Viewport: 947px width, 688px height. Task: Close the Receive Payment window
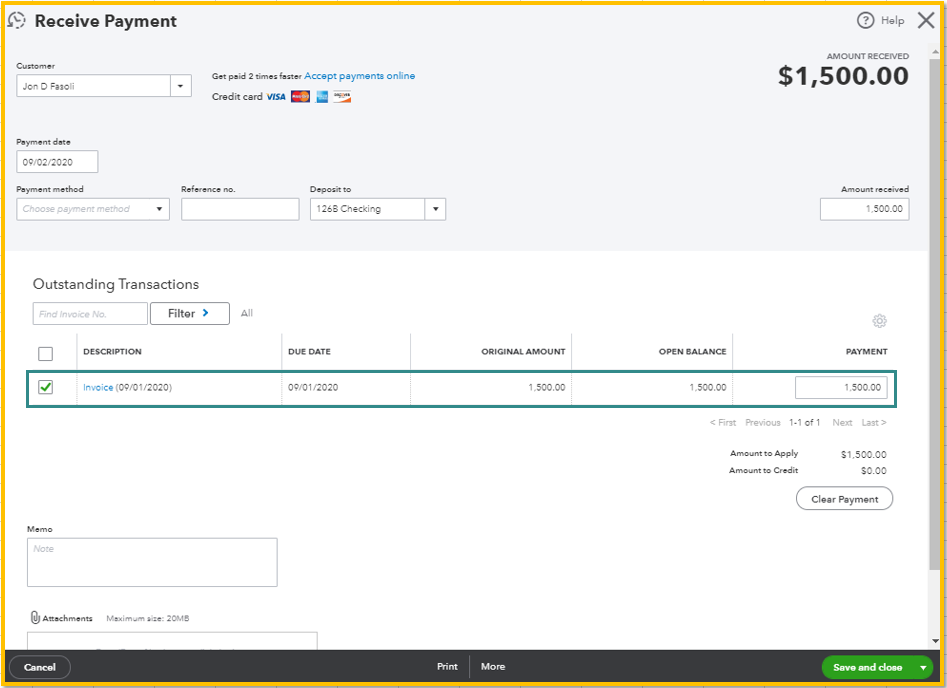(x=926, y=21)
